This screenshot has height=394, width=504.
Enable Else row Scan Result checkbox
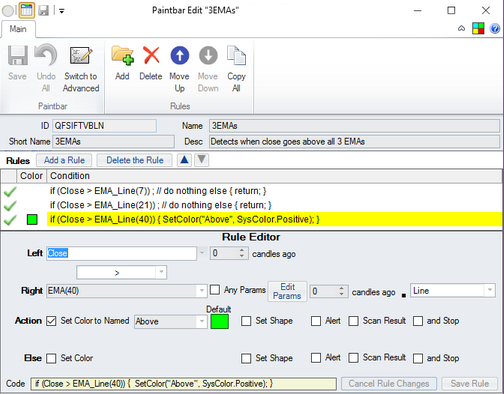[x=353, y=358]
